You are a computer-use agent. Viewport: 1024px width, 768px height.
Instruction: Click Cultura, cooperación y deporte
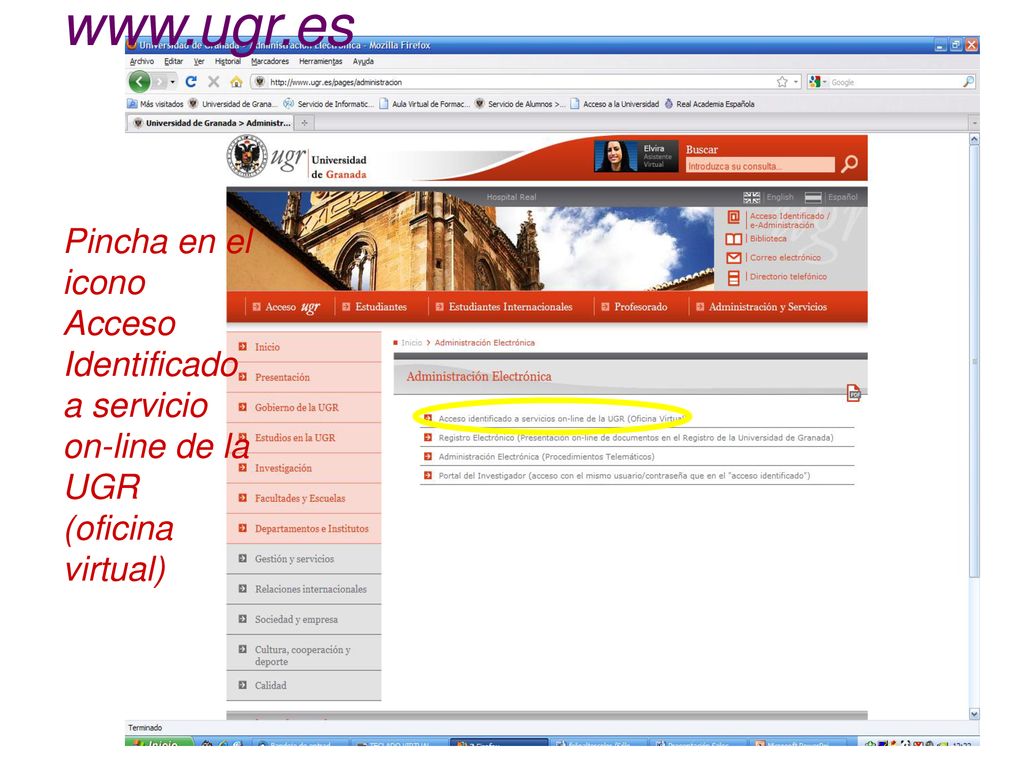pyautogui.click(x=304, y=653)
